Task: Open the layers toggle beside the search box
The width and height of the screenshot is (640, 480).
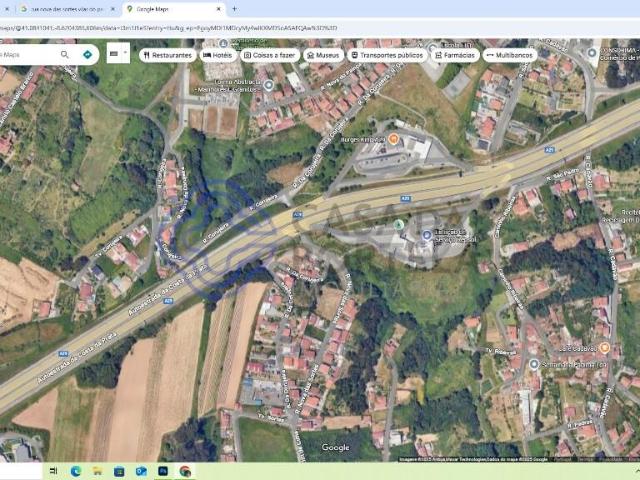Action: click(118, 53)
